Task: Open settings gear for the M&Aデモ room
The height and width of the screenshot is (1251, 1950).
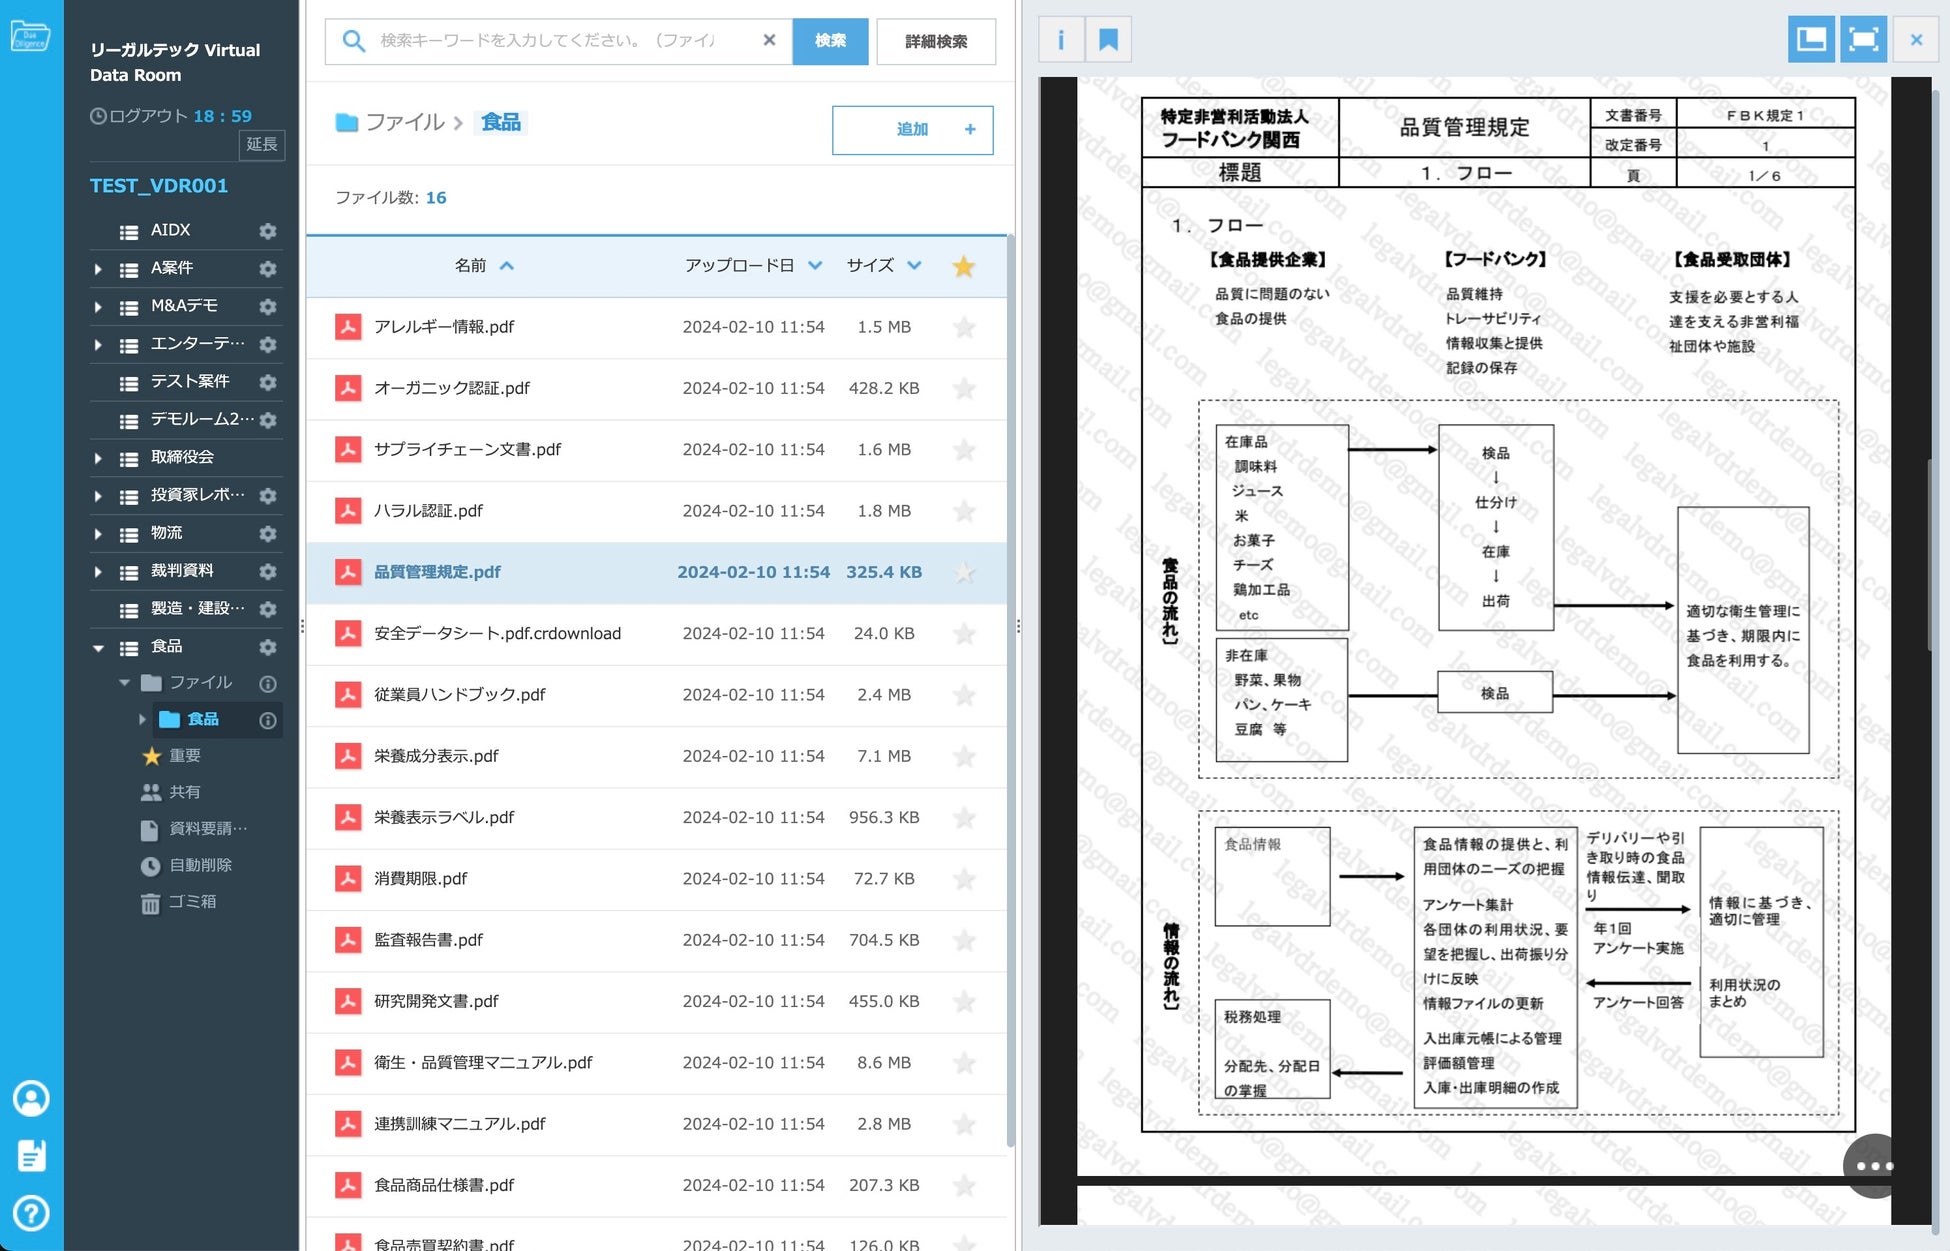Action: click(268, 307)
